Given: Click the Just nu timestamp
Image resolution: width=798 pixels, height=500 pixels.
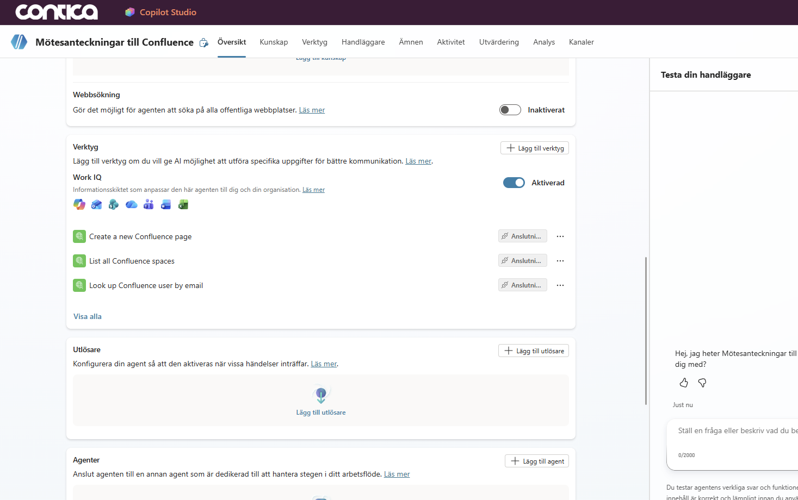Looking at the screenshot, I should (x=683, y=405).
